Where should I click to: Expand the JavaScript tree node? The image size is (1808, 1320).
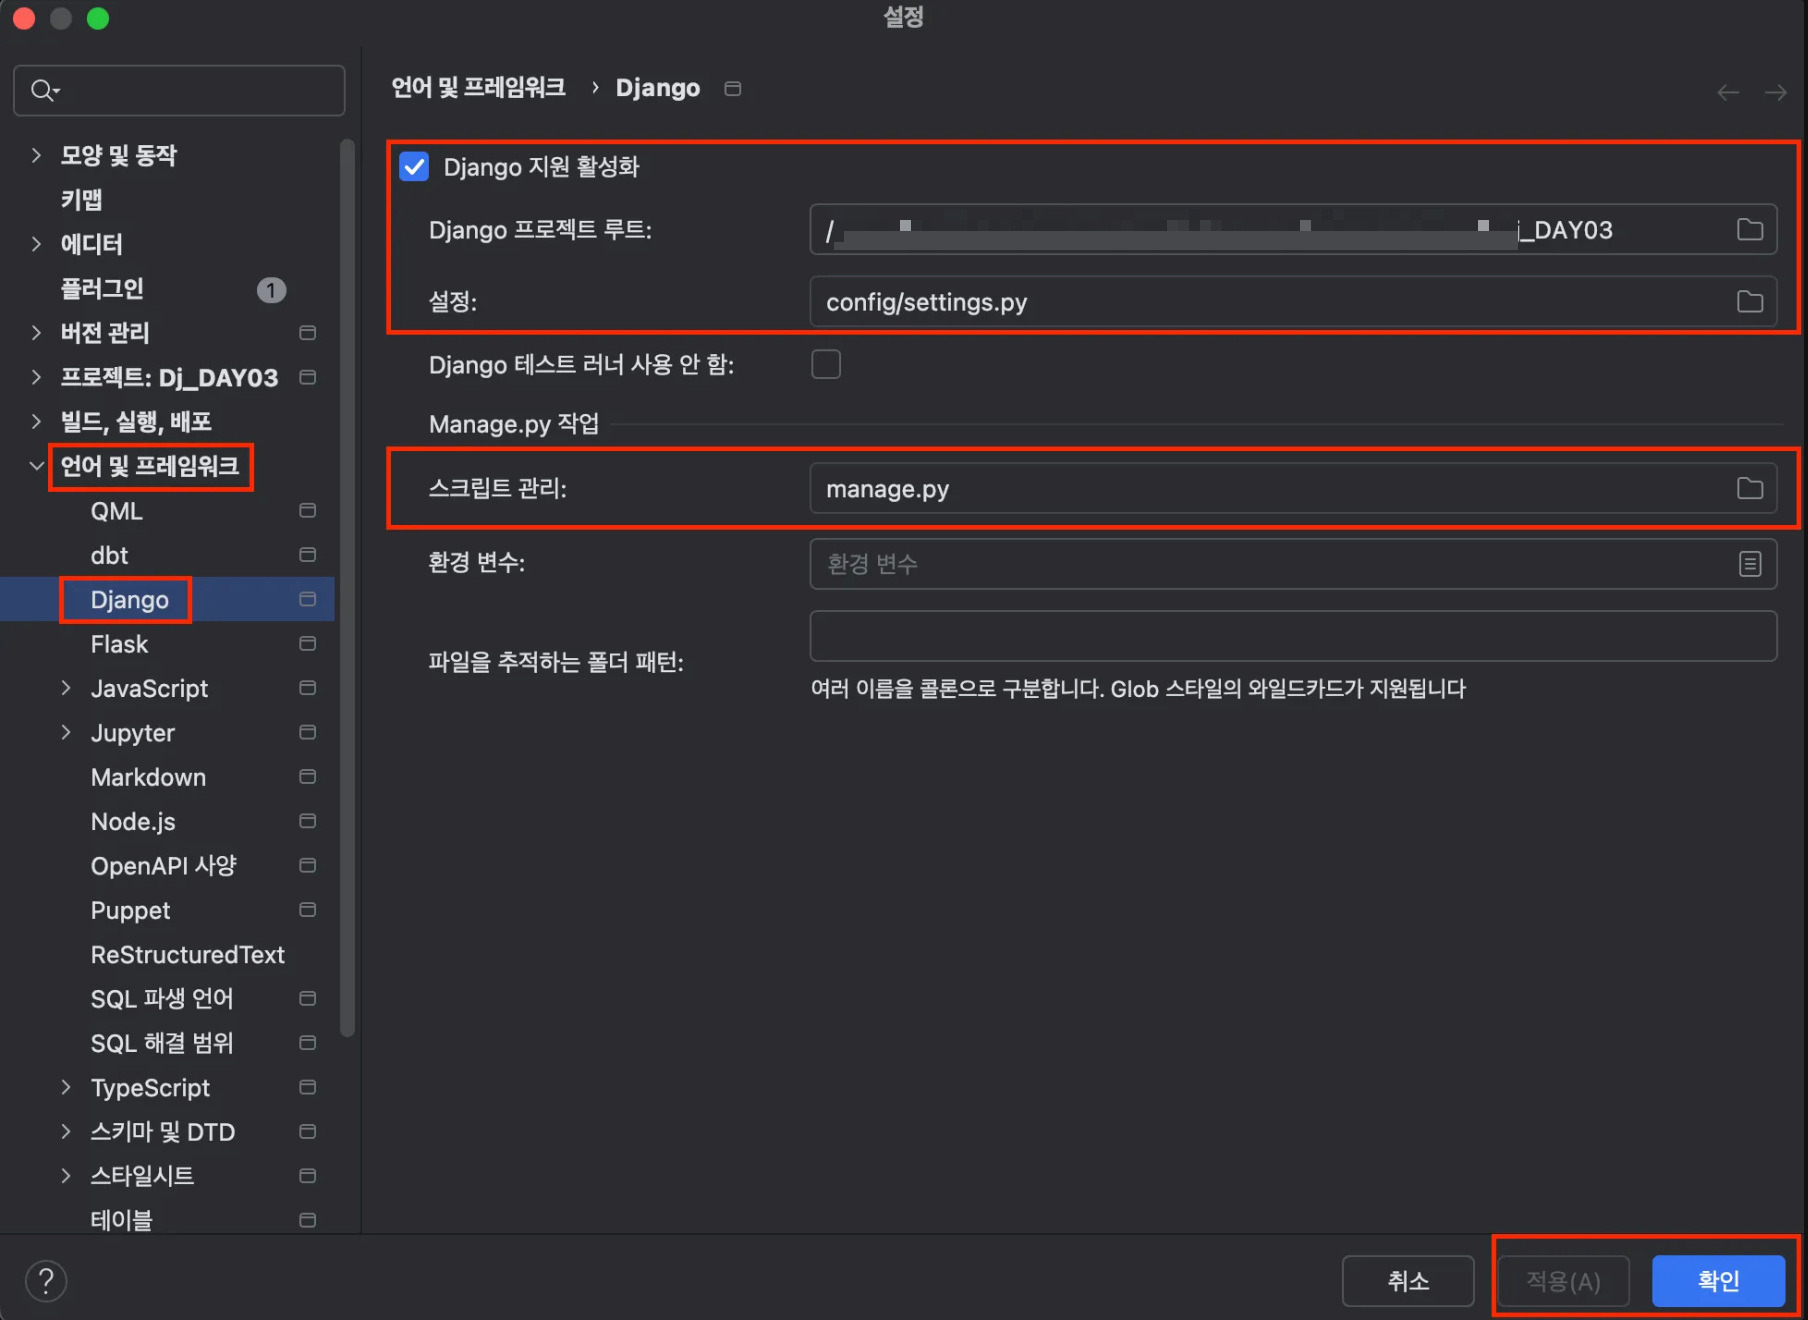[66, 688]
